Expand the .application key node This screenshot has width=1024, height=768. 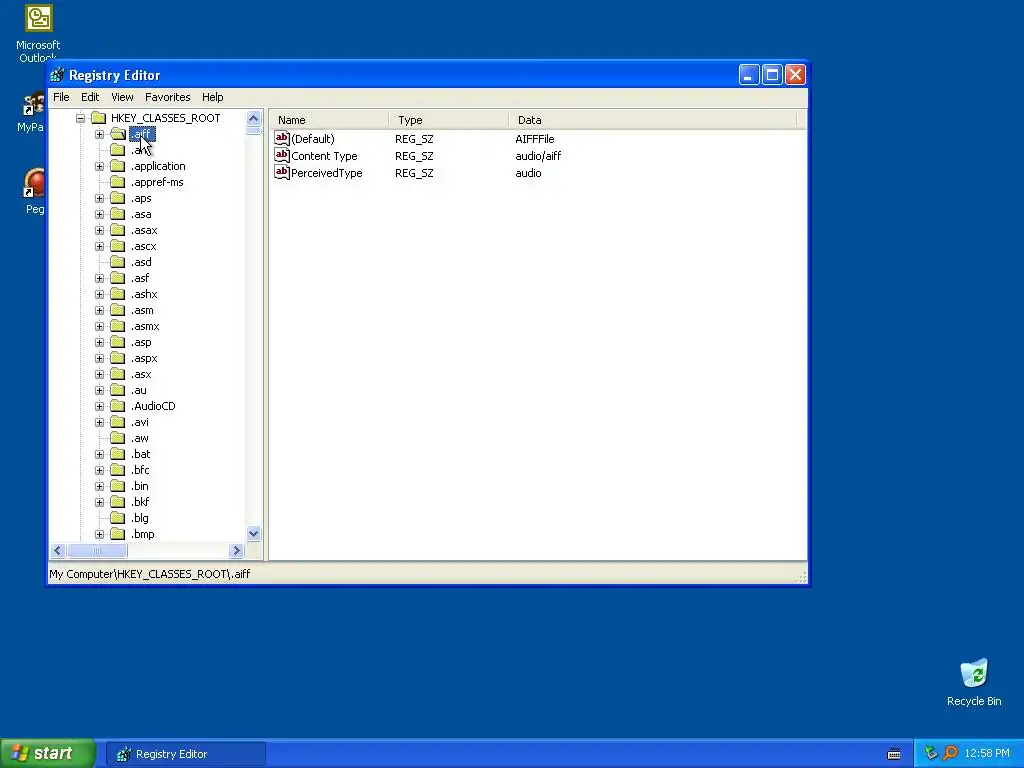pos(99,167)
